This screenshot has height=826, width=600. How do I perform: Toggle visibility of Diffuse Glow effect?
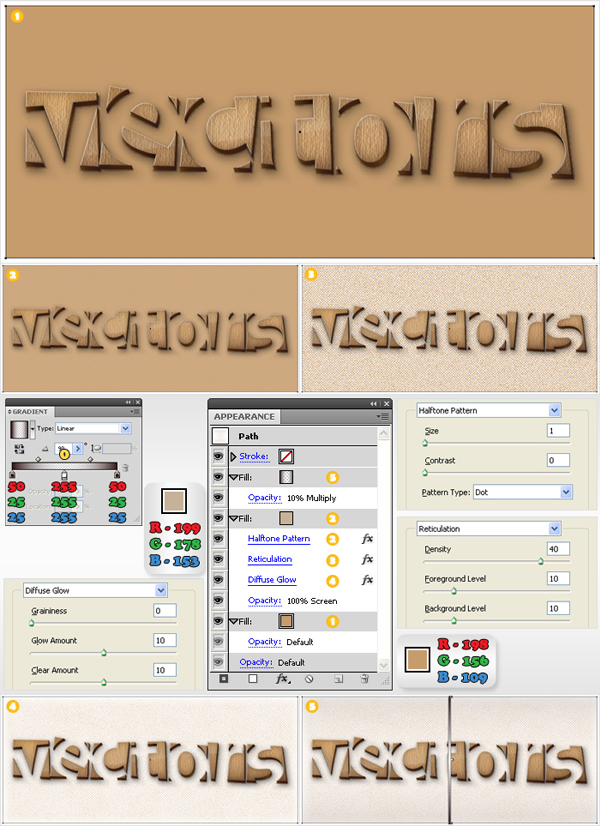tap(219, 580)
